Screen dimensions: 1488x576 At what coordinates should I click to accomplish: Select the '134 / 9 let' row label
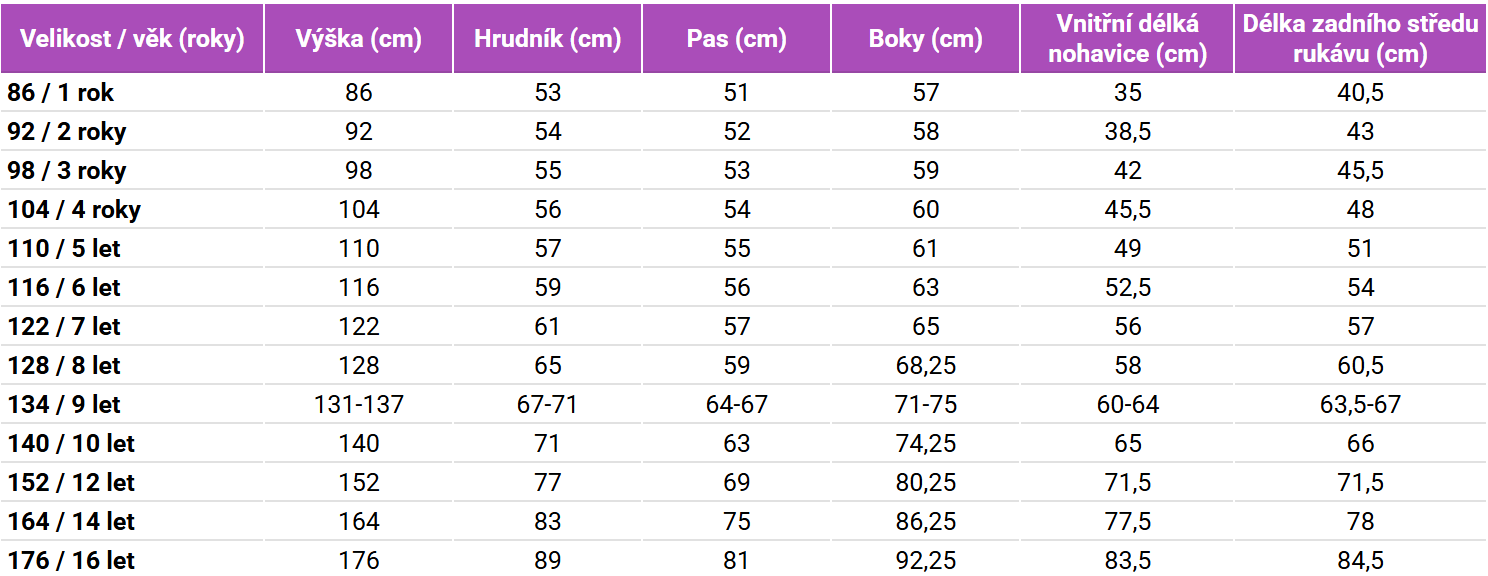pos(64,405)
